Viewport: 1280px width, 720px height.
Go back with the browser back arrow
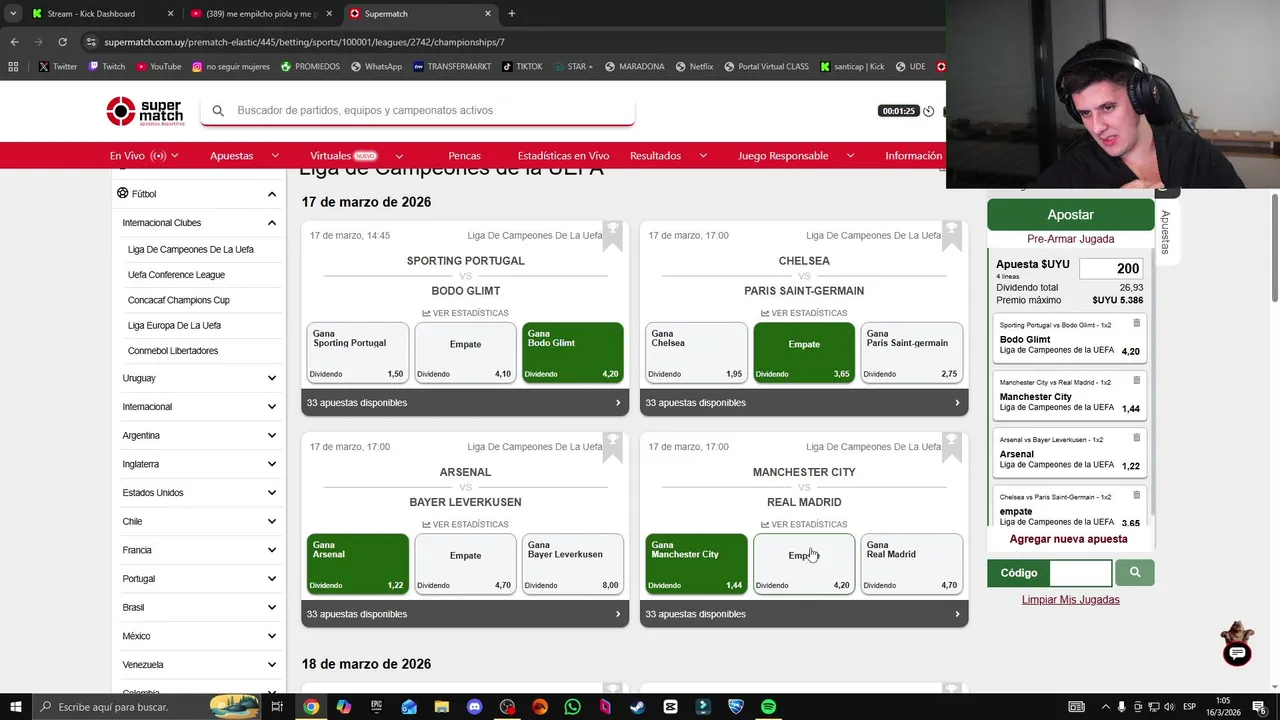click(14, 42)
